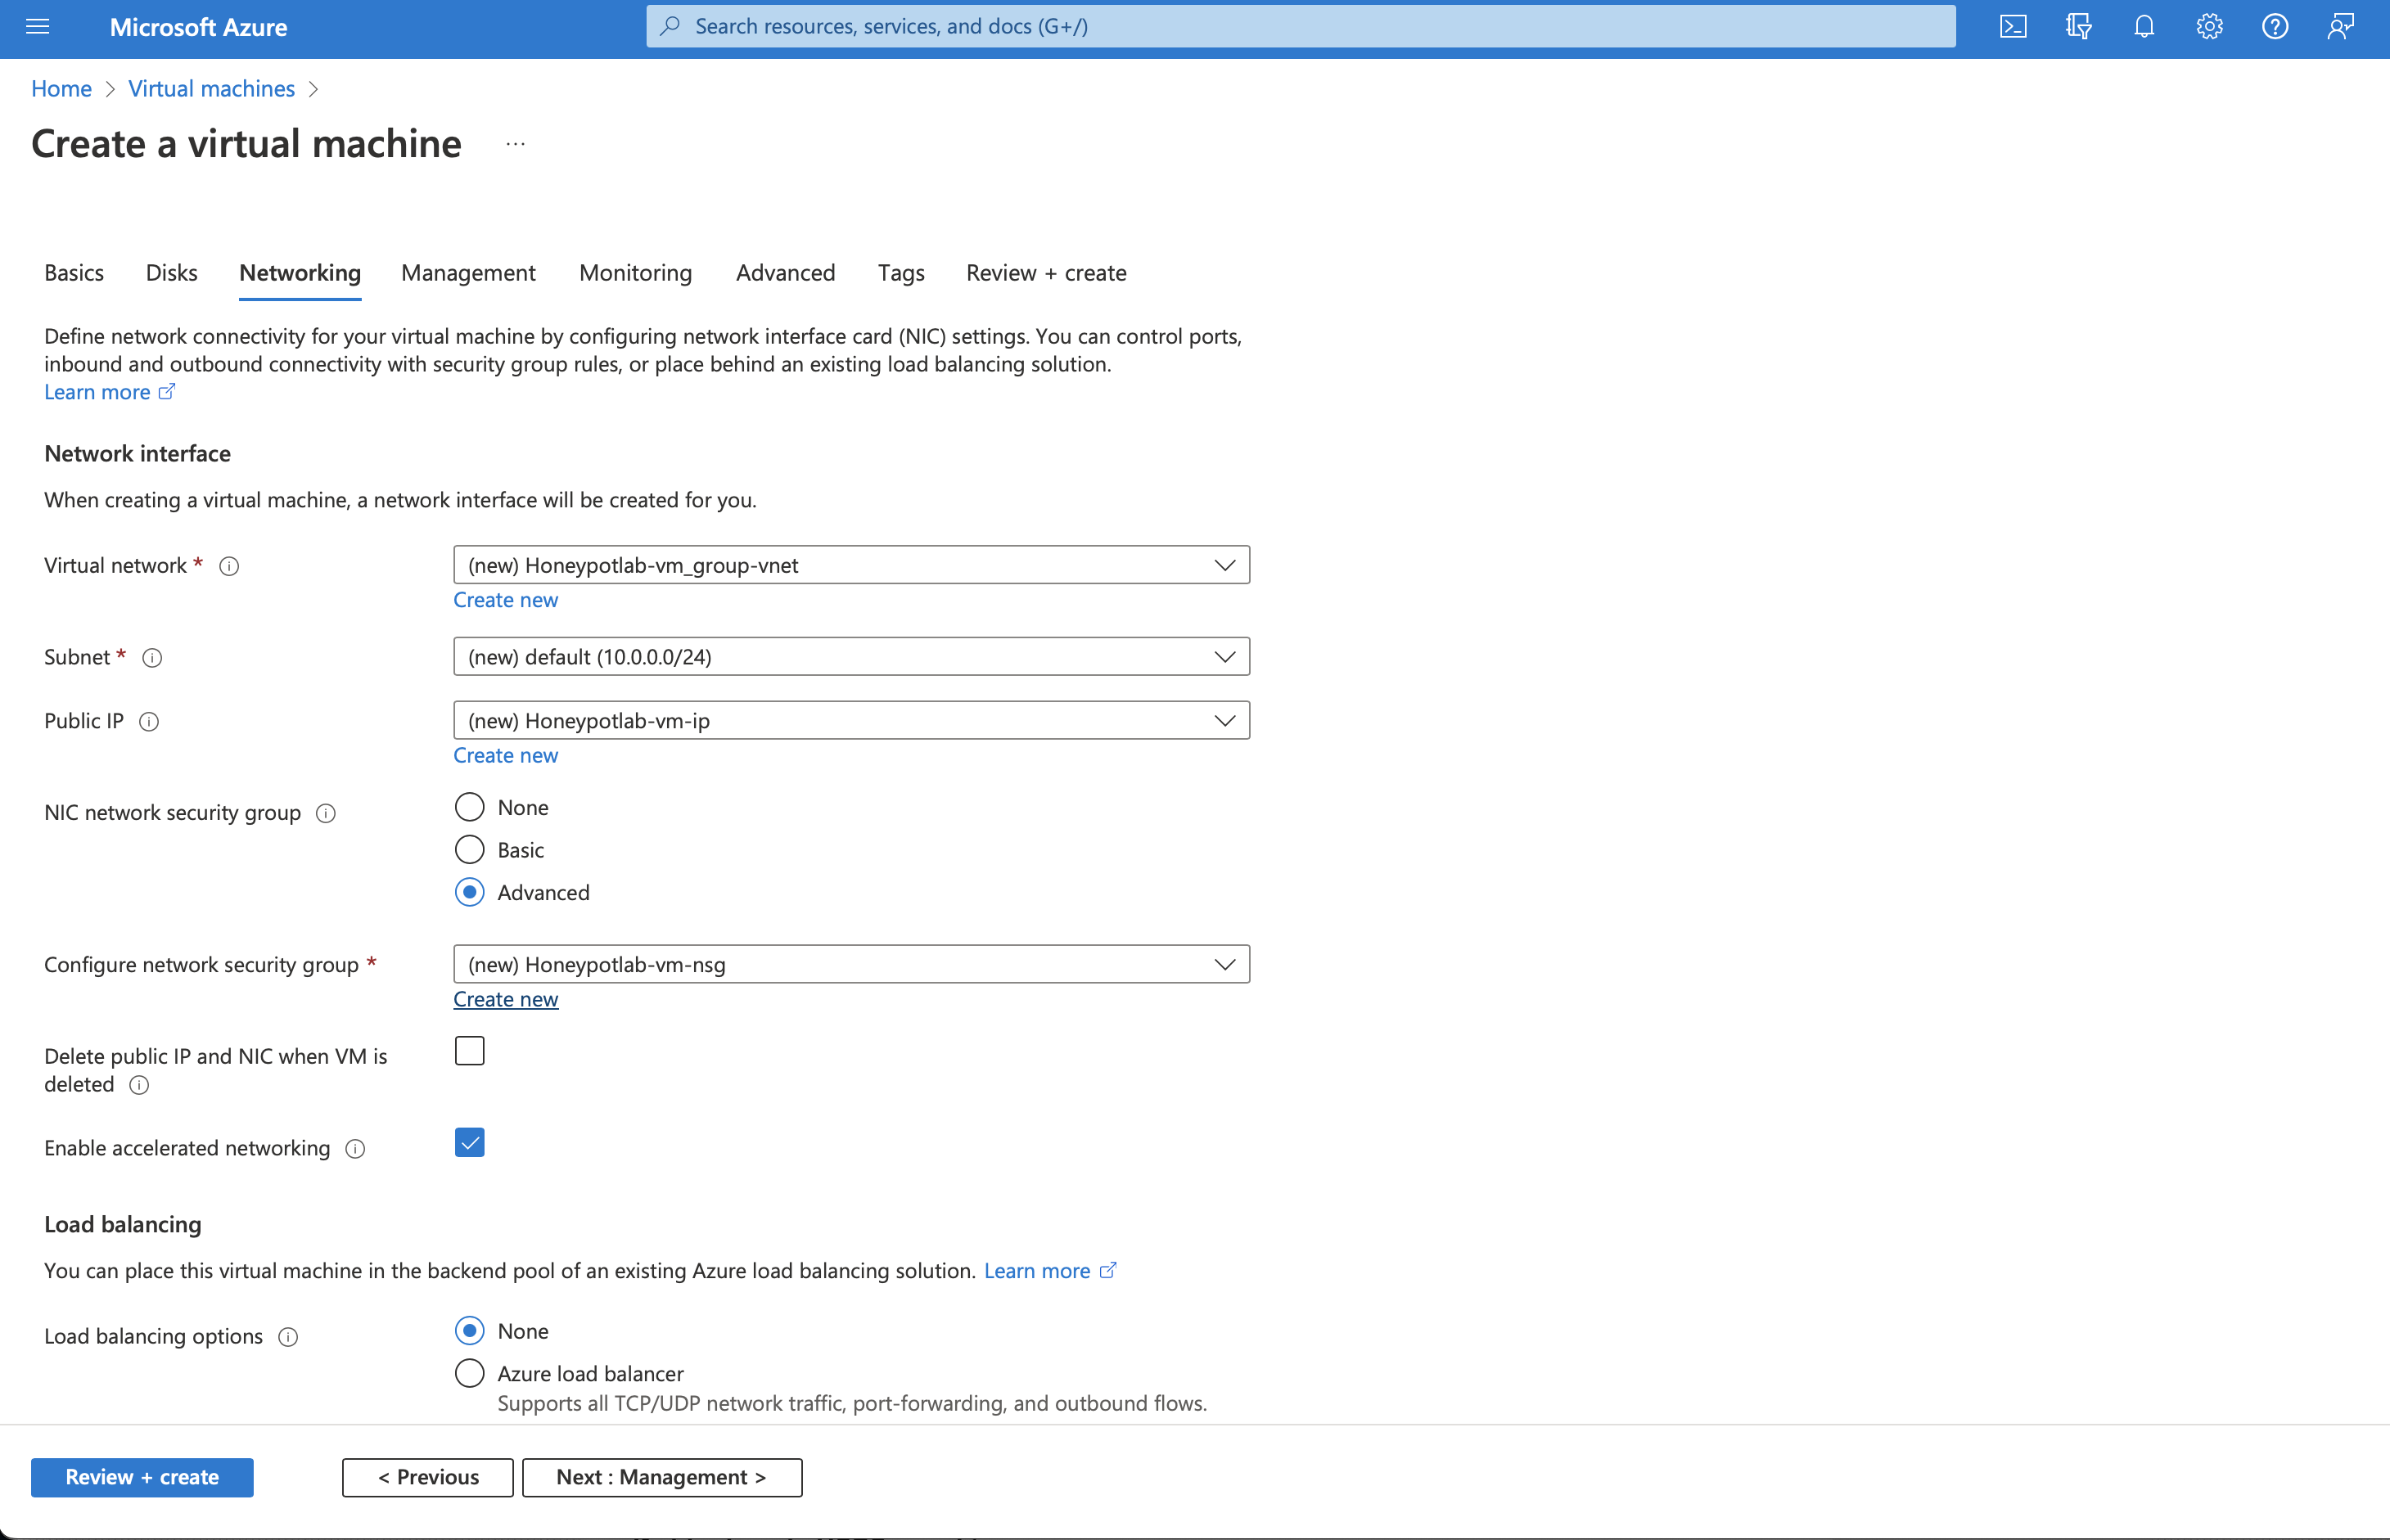
Task: Open the portal hamburger menu
Action: tap(37, 27)
